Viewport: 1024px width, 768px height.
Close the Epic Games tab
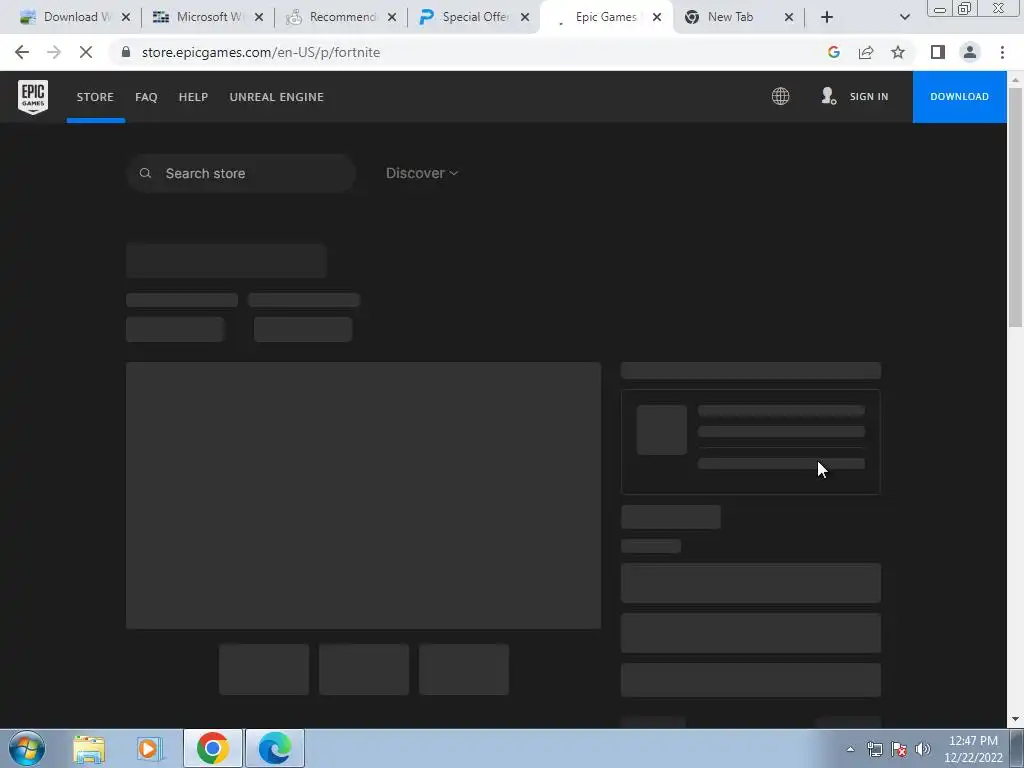point(657,17)
